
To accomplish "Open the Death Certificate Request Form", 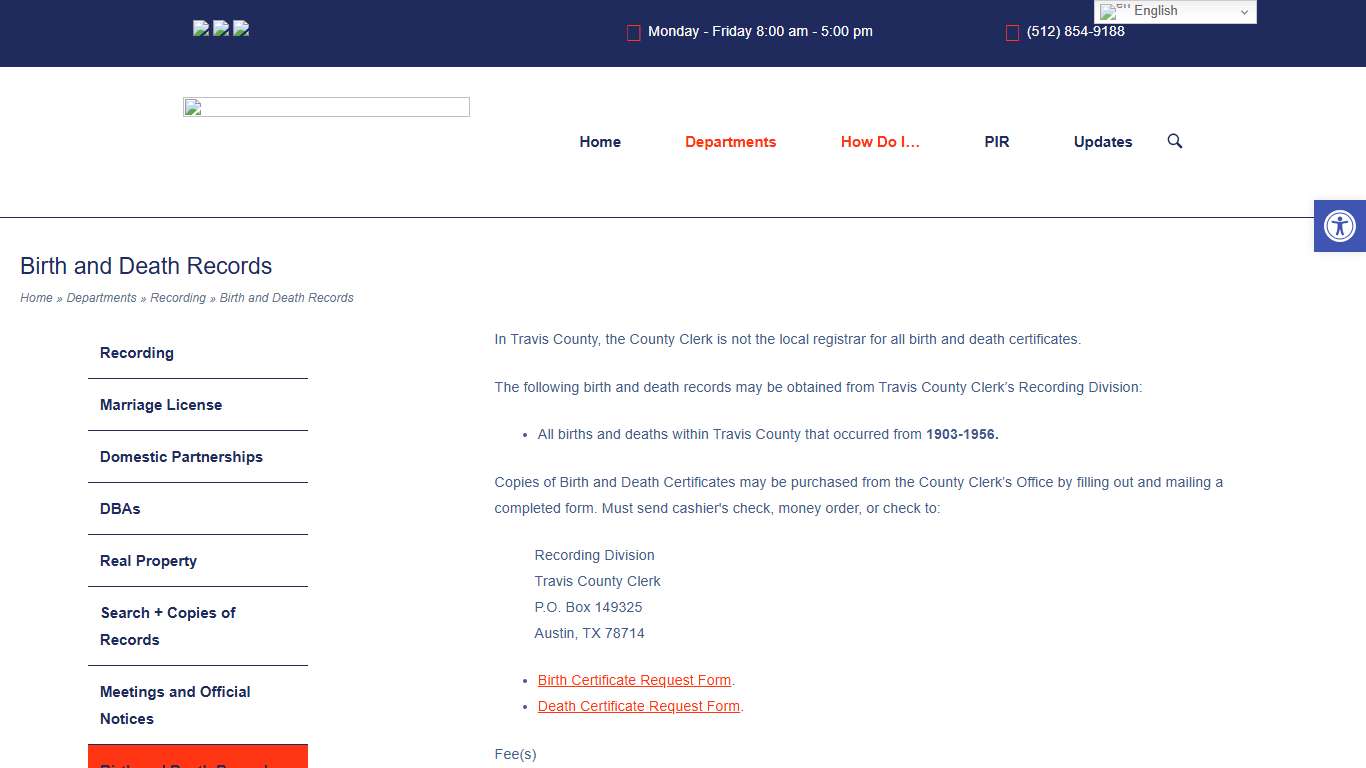I will (638, 706).
